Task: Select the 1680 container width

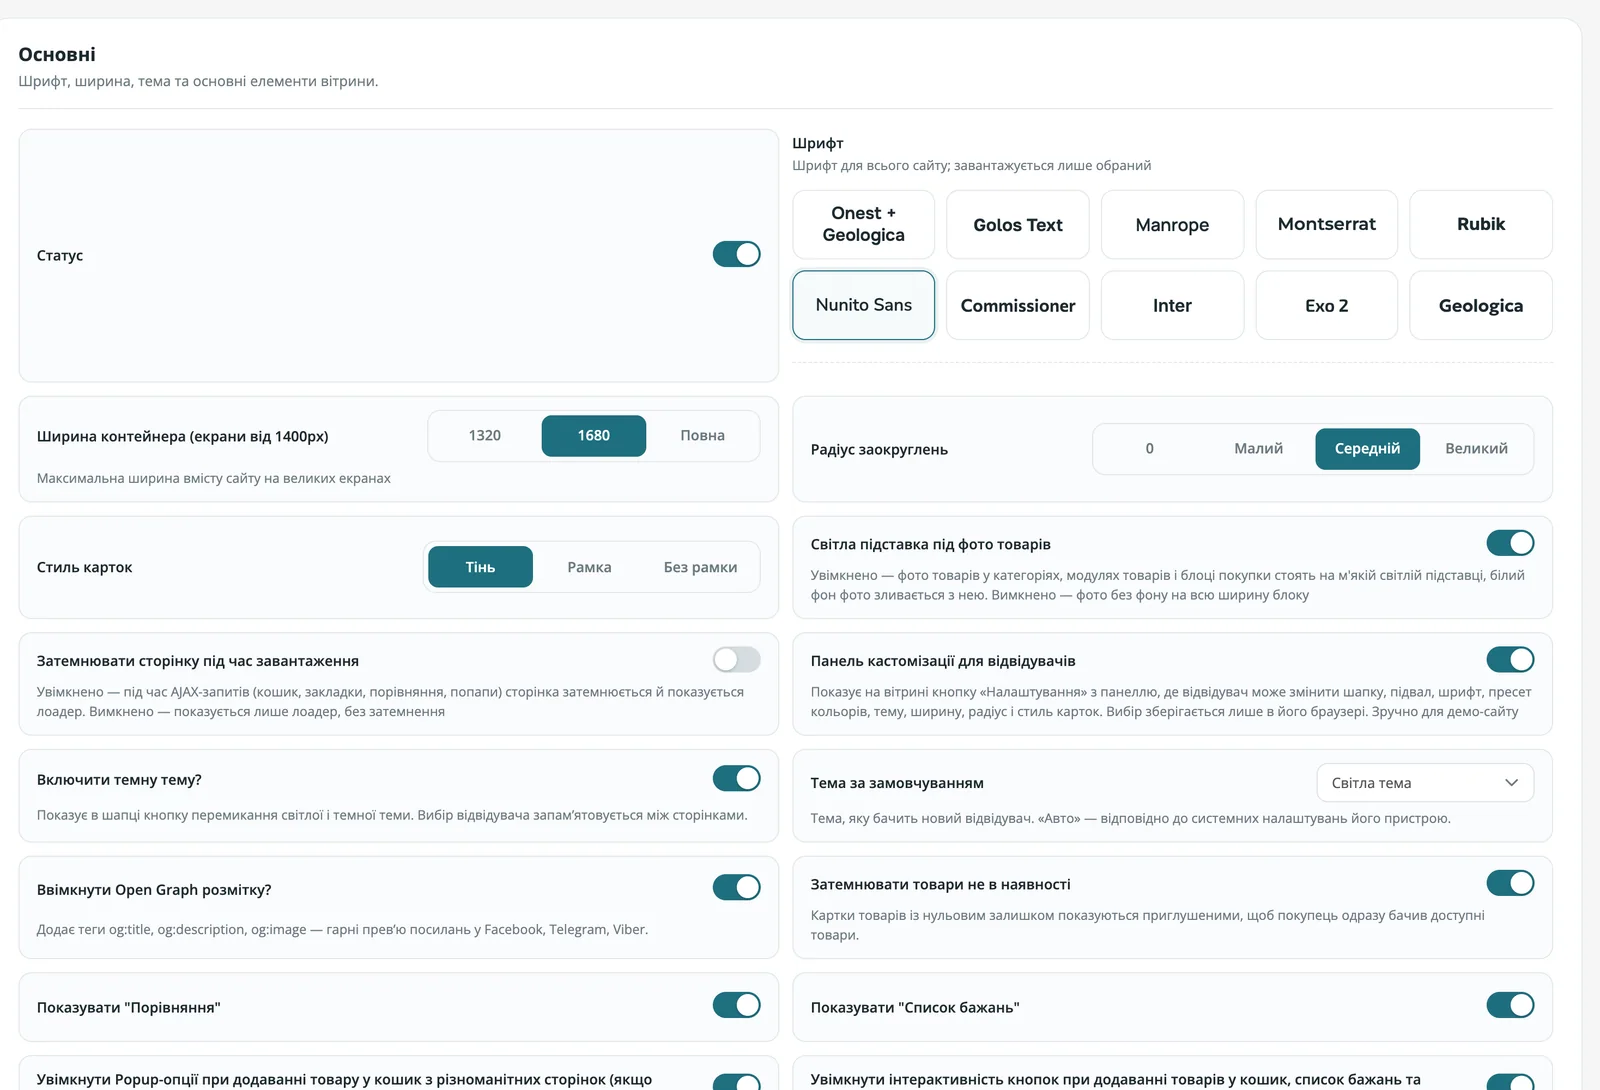Action: (x=594, y=436)
